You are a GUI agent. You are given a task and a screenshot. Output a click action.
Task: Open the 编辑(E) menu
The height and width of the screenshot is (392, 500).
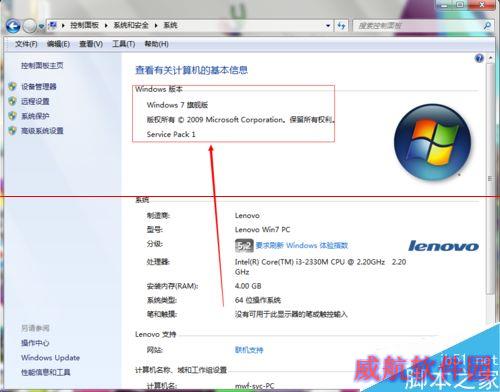tap(58, 44)
